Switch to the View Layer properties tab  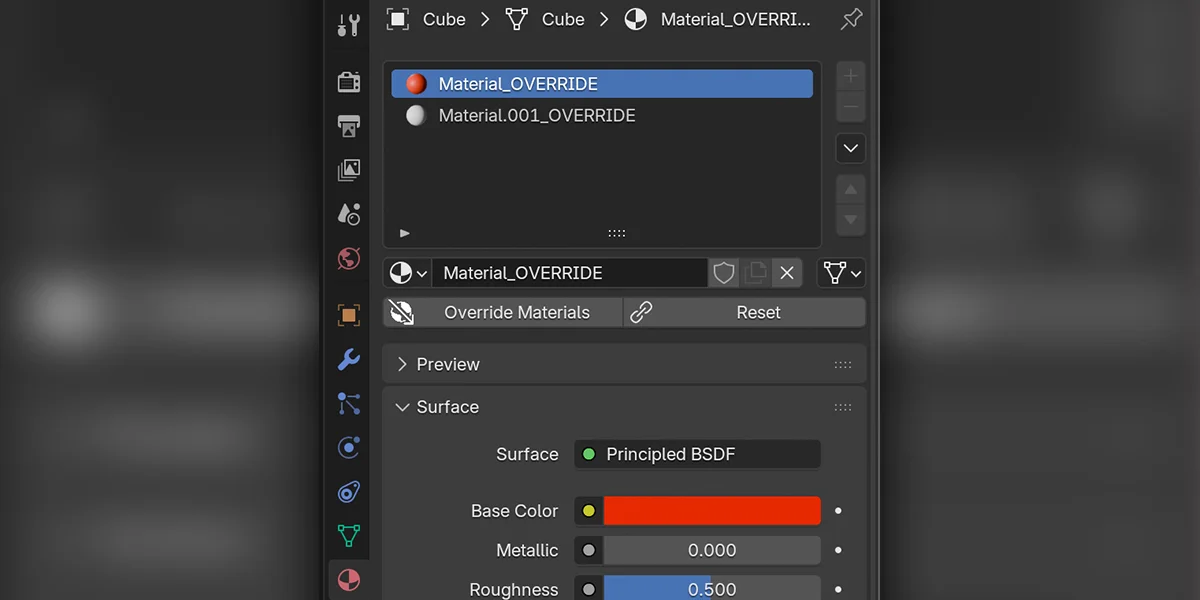[x=348, y=170]
